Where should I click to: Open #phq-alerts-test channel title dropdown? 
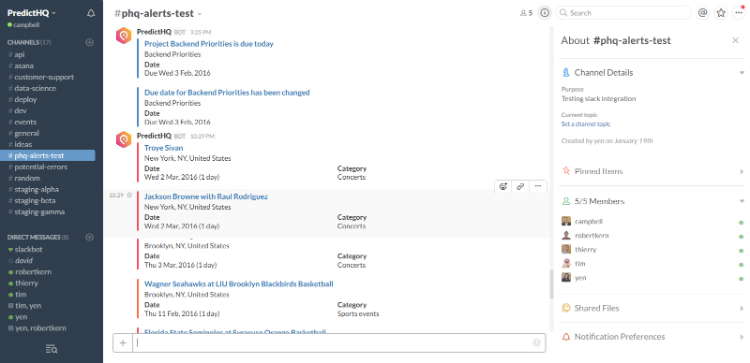coord(158,13)
